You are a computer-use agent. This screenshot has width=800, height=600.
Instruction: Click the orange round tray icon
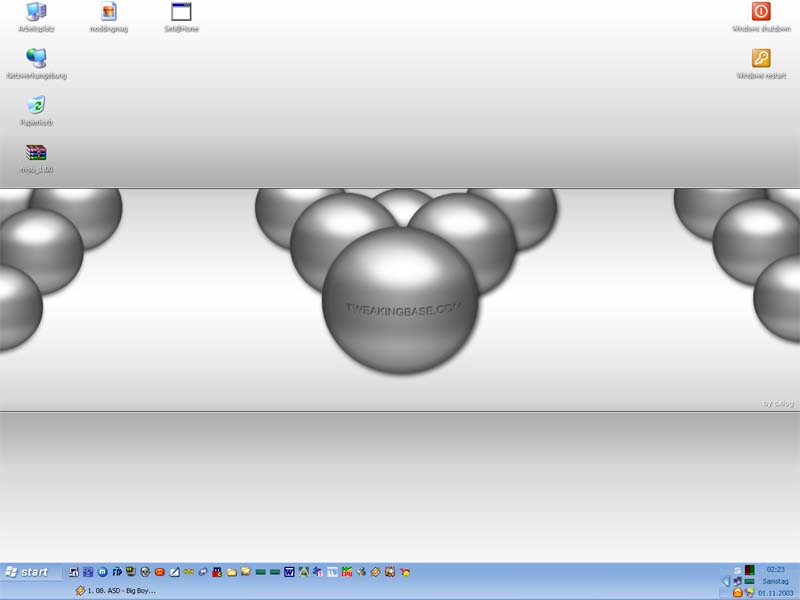738,592
